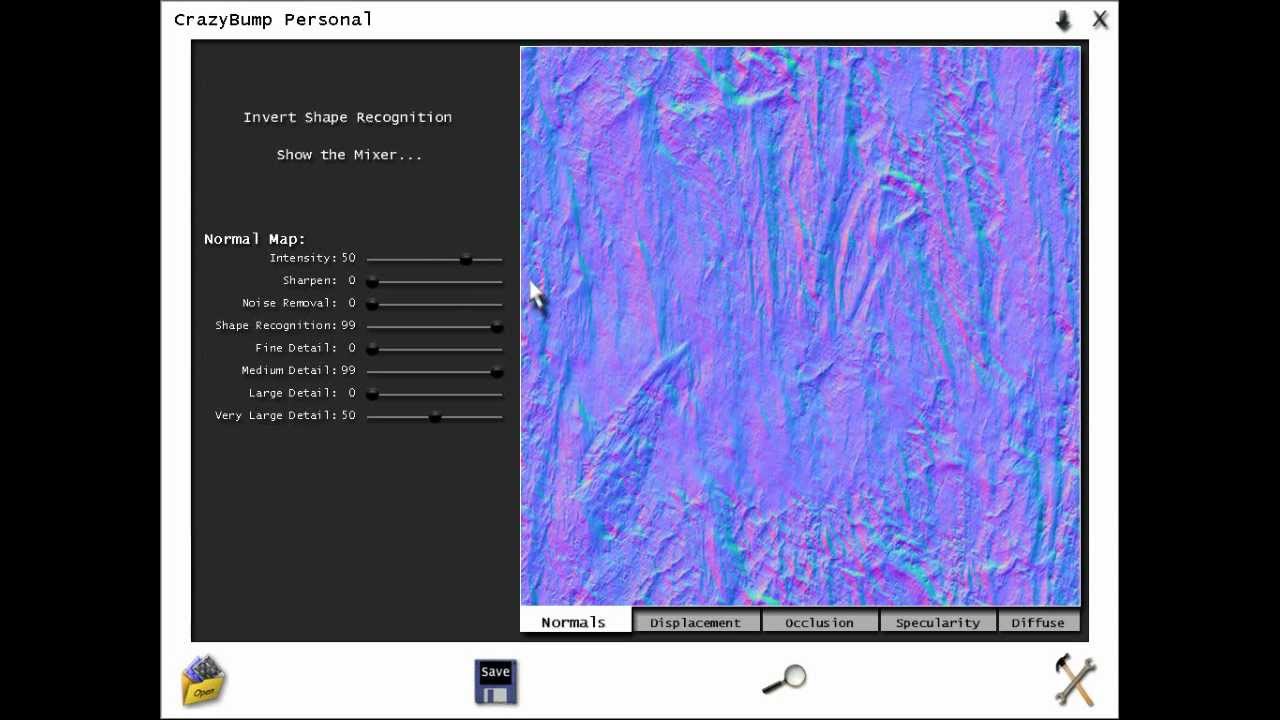Switch to the Displacement tab

(x=696, y=622)
